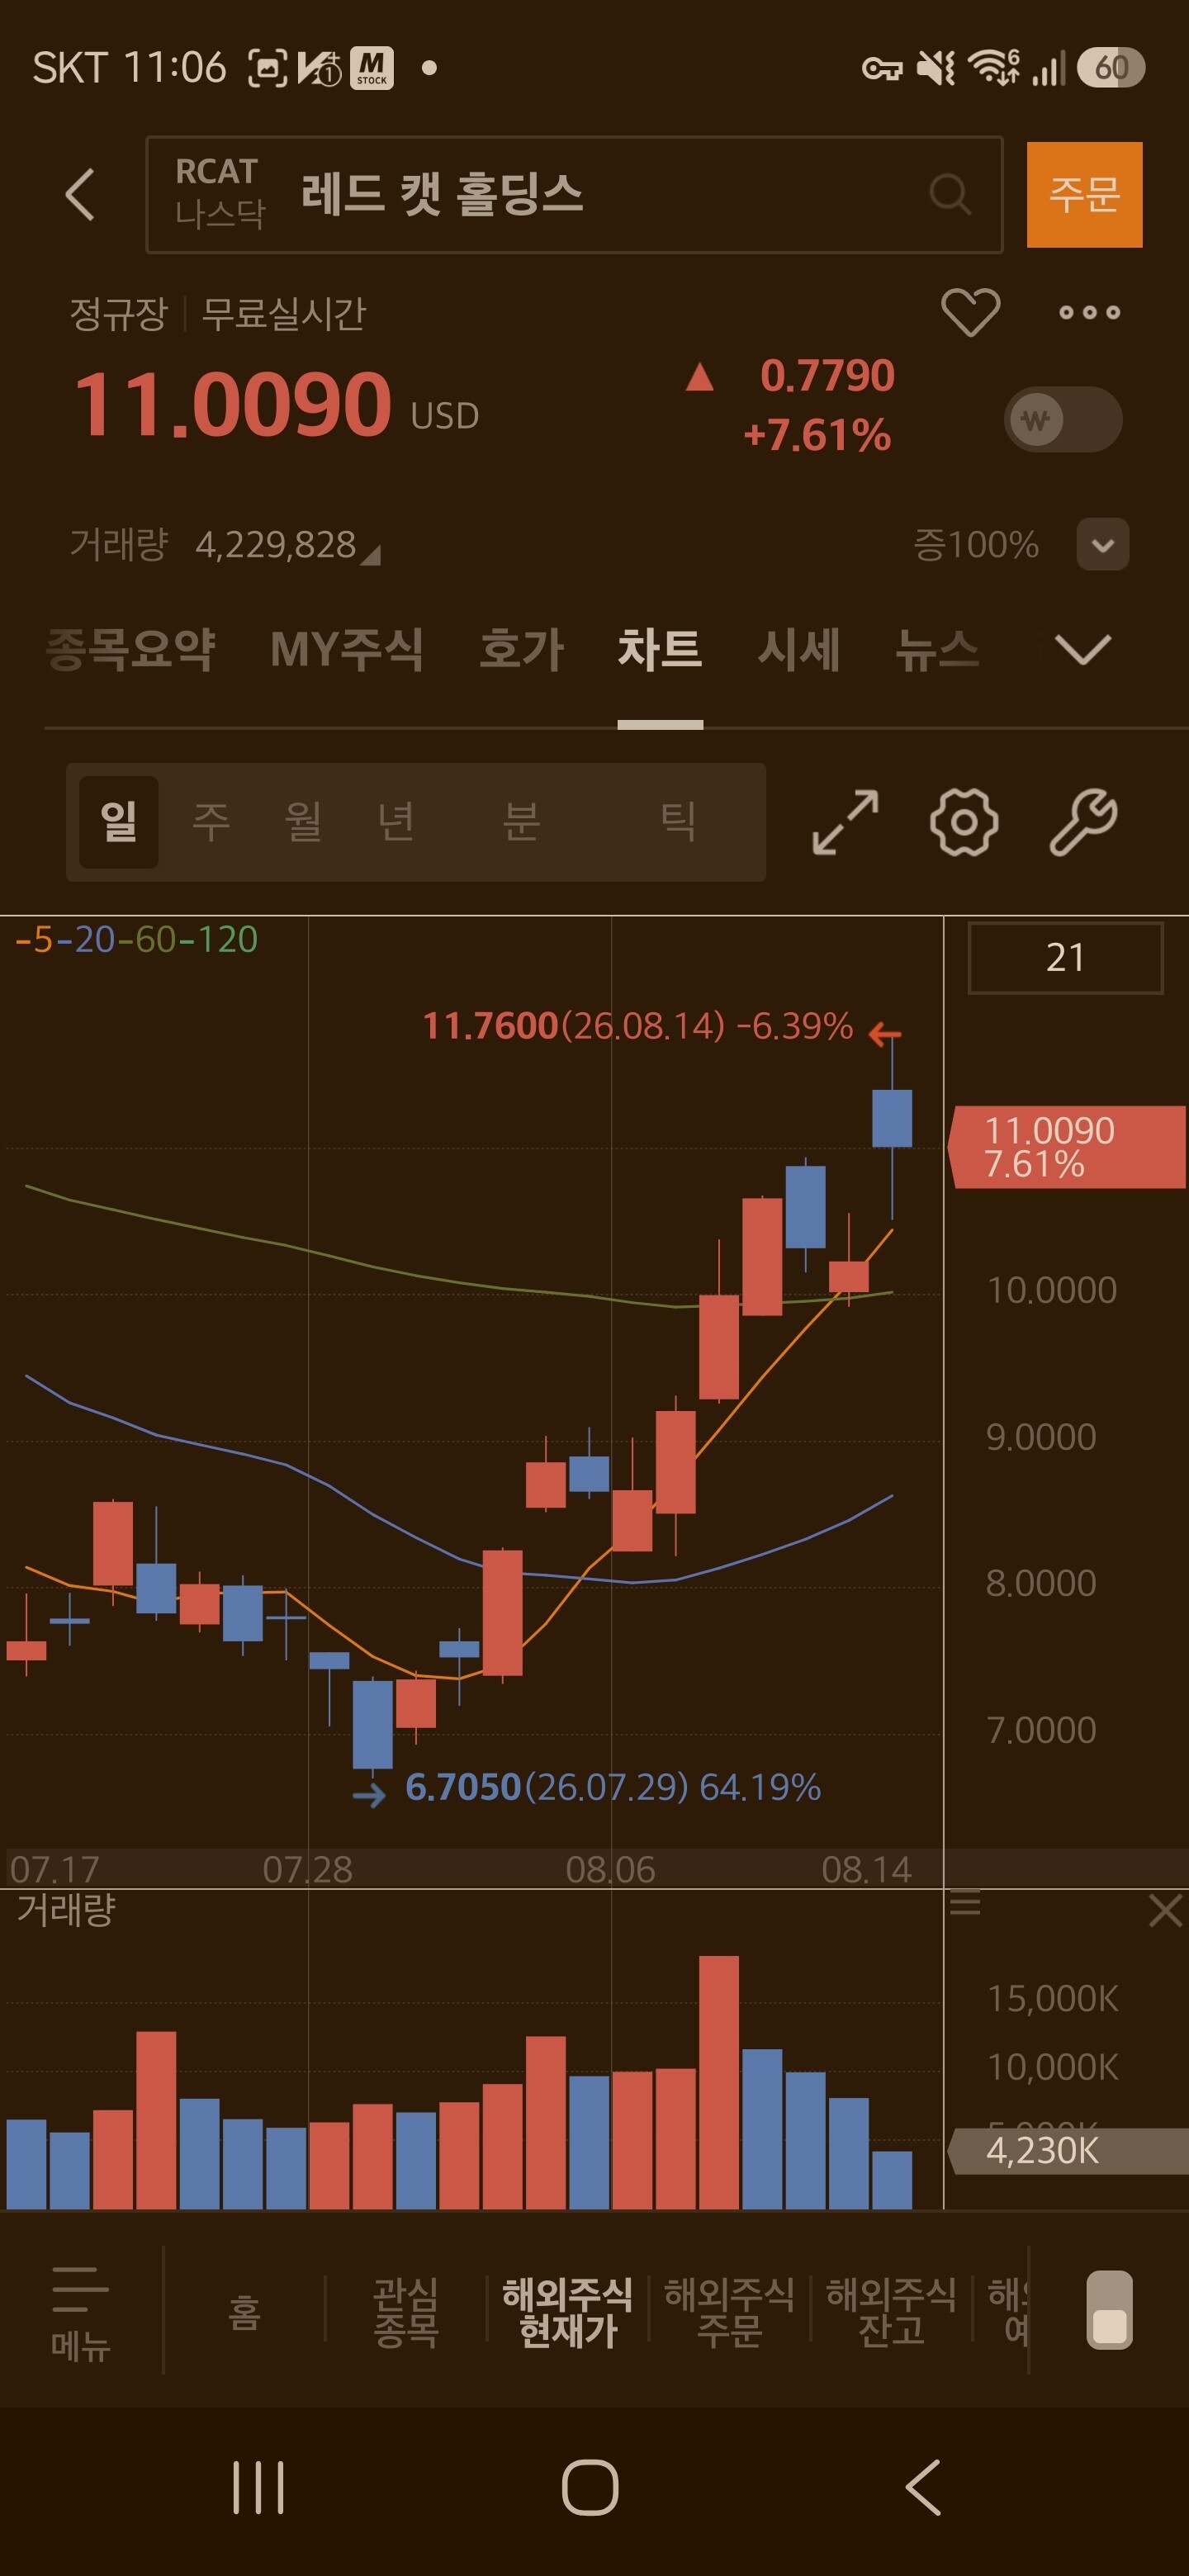
Task: Edit the candle count box showing 21
Action: 1065,958
